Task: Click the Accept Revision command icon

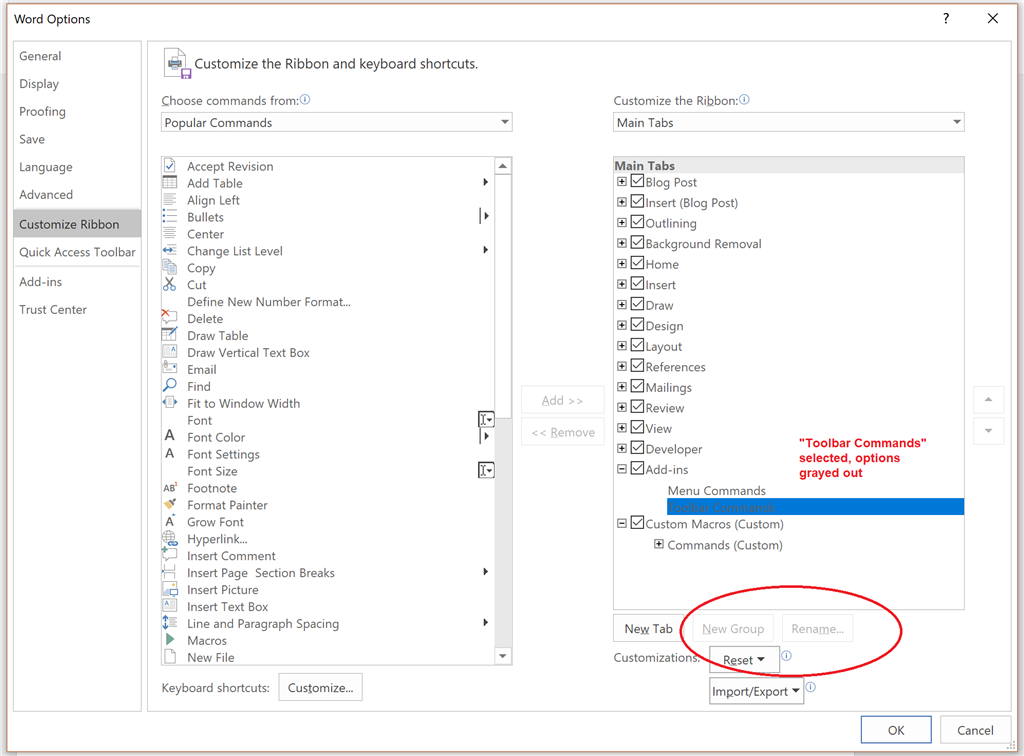Action: pos(170,165)
